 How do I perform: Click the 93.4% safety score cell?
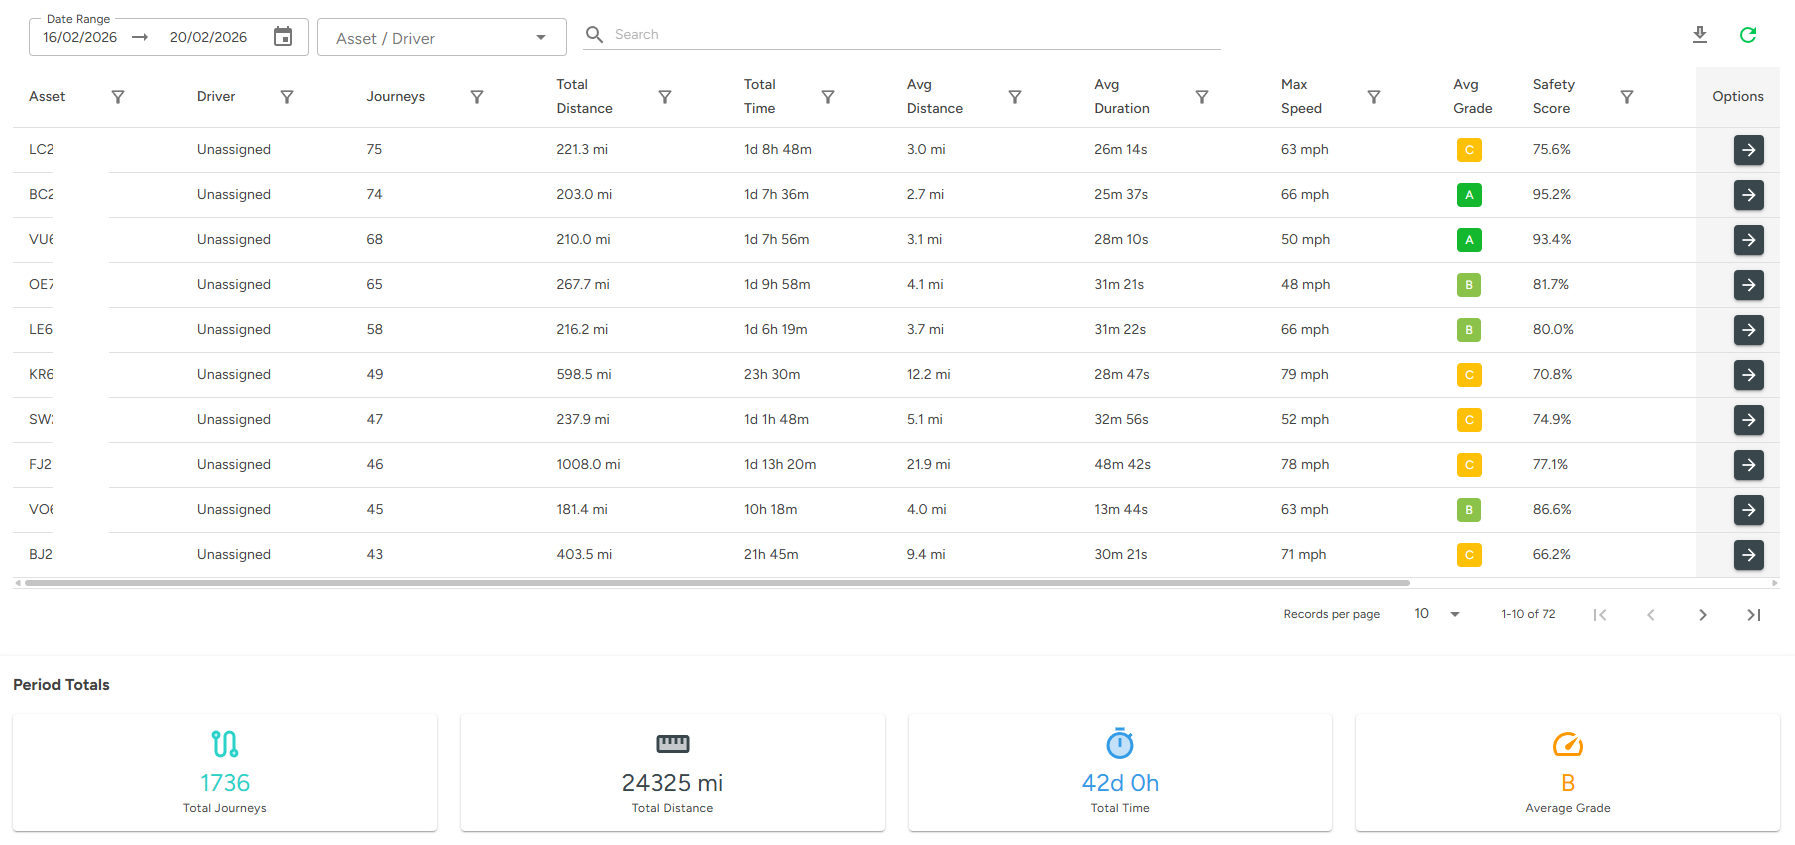1552,240
